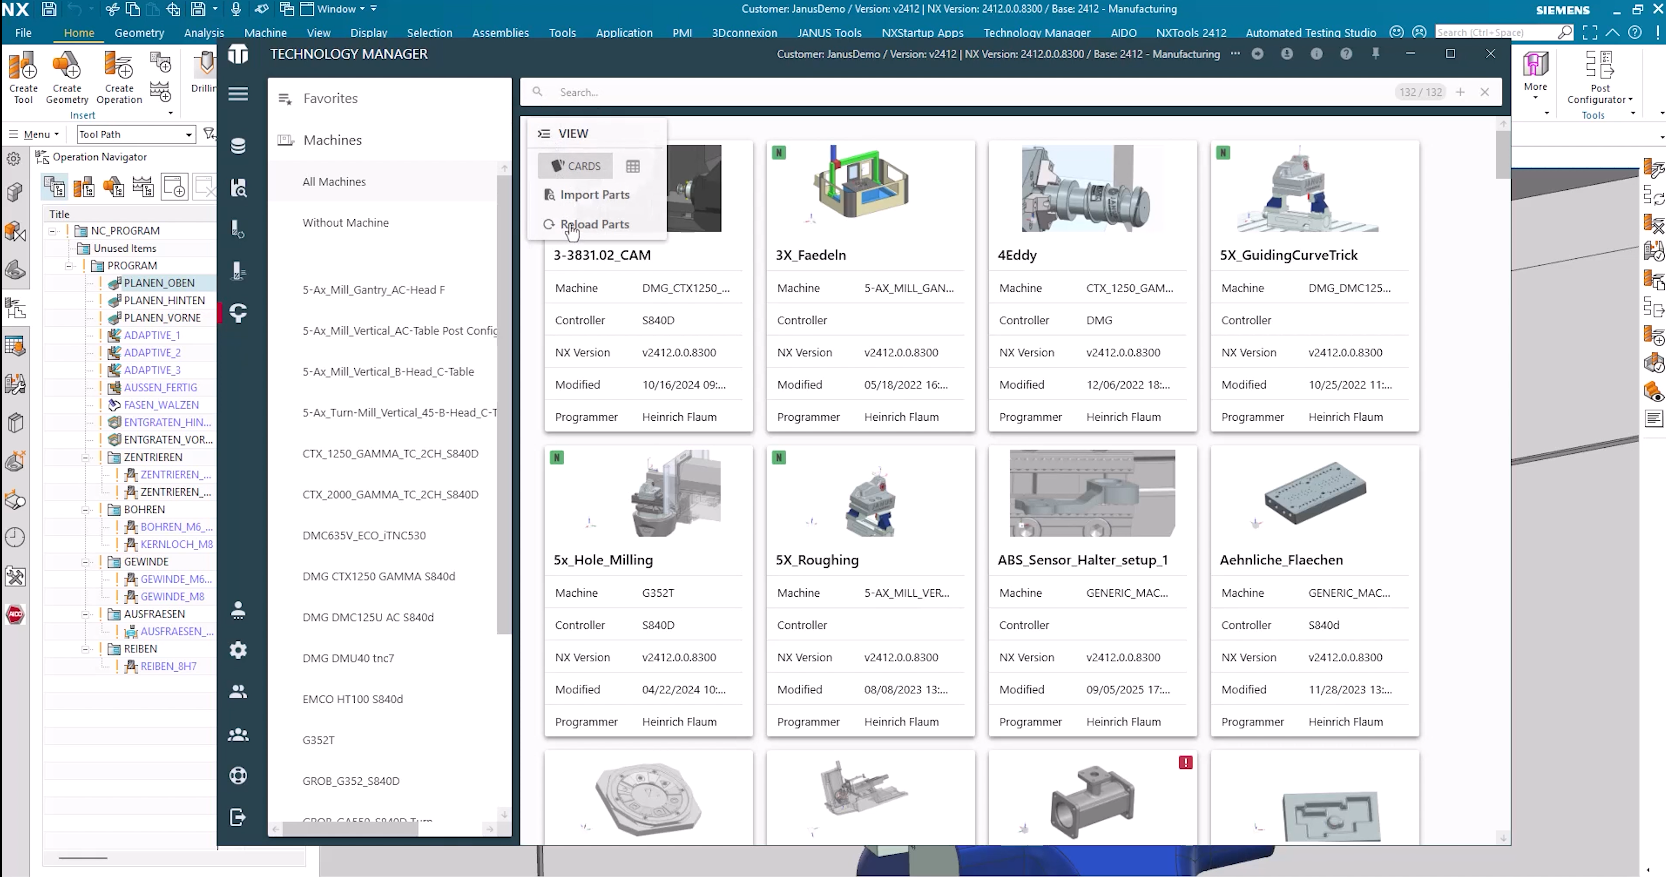Collapse the REIBEN group
This screenshot has height=877, width=1666.
(x=86, y=649)
